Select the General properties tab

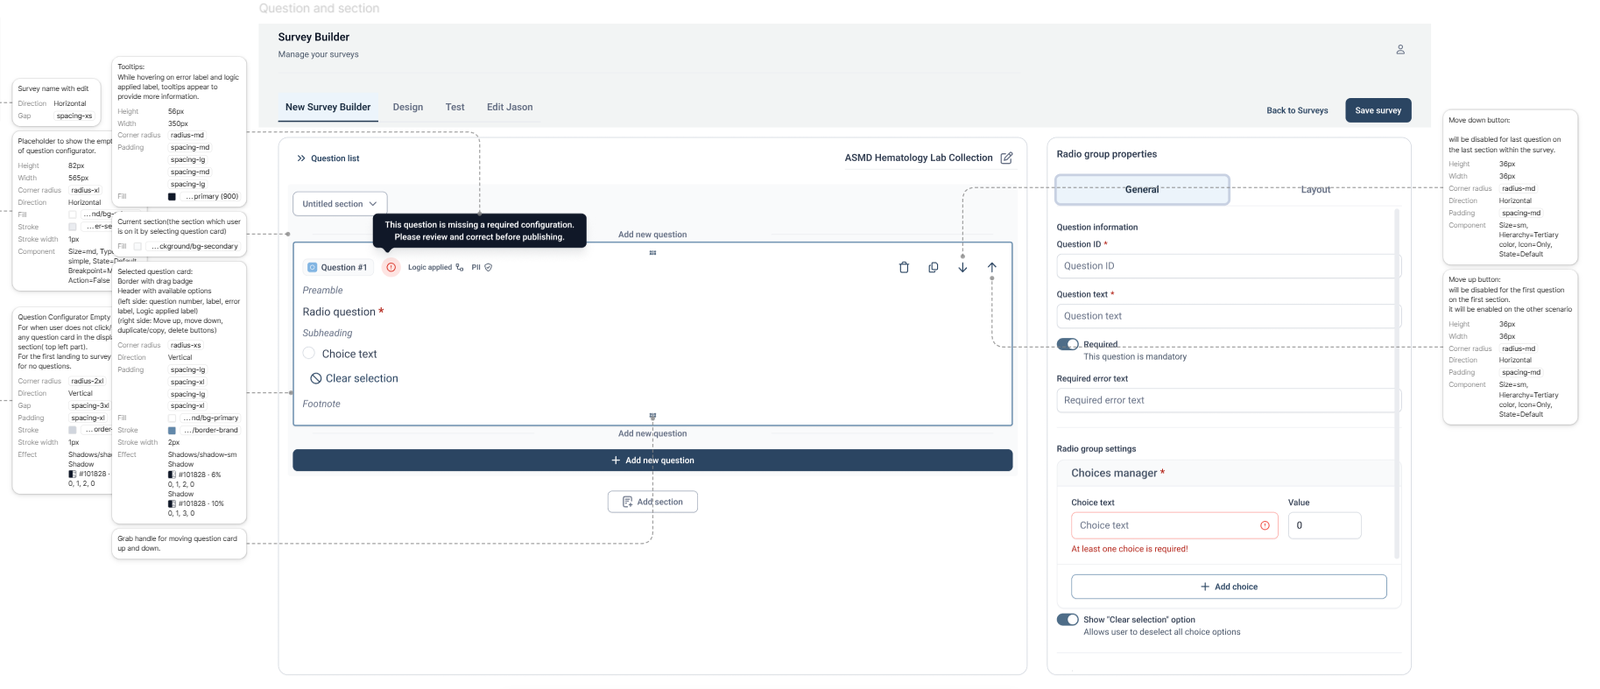(x=1142, y=189)
